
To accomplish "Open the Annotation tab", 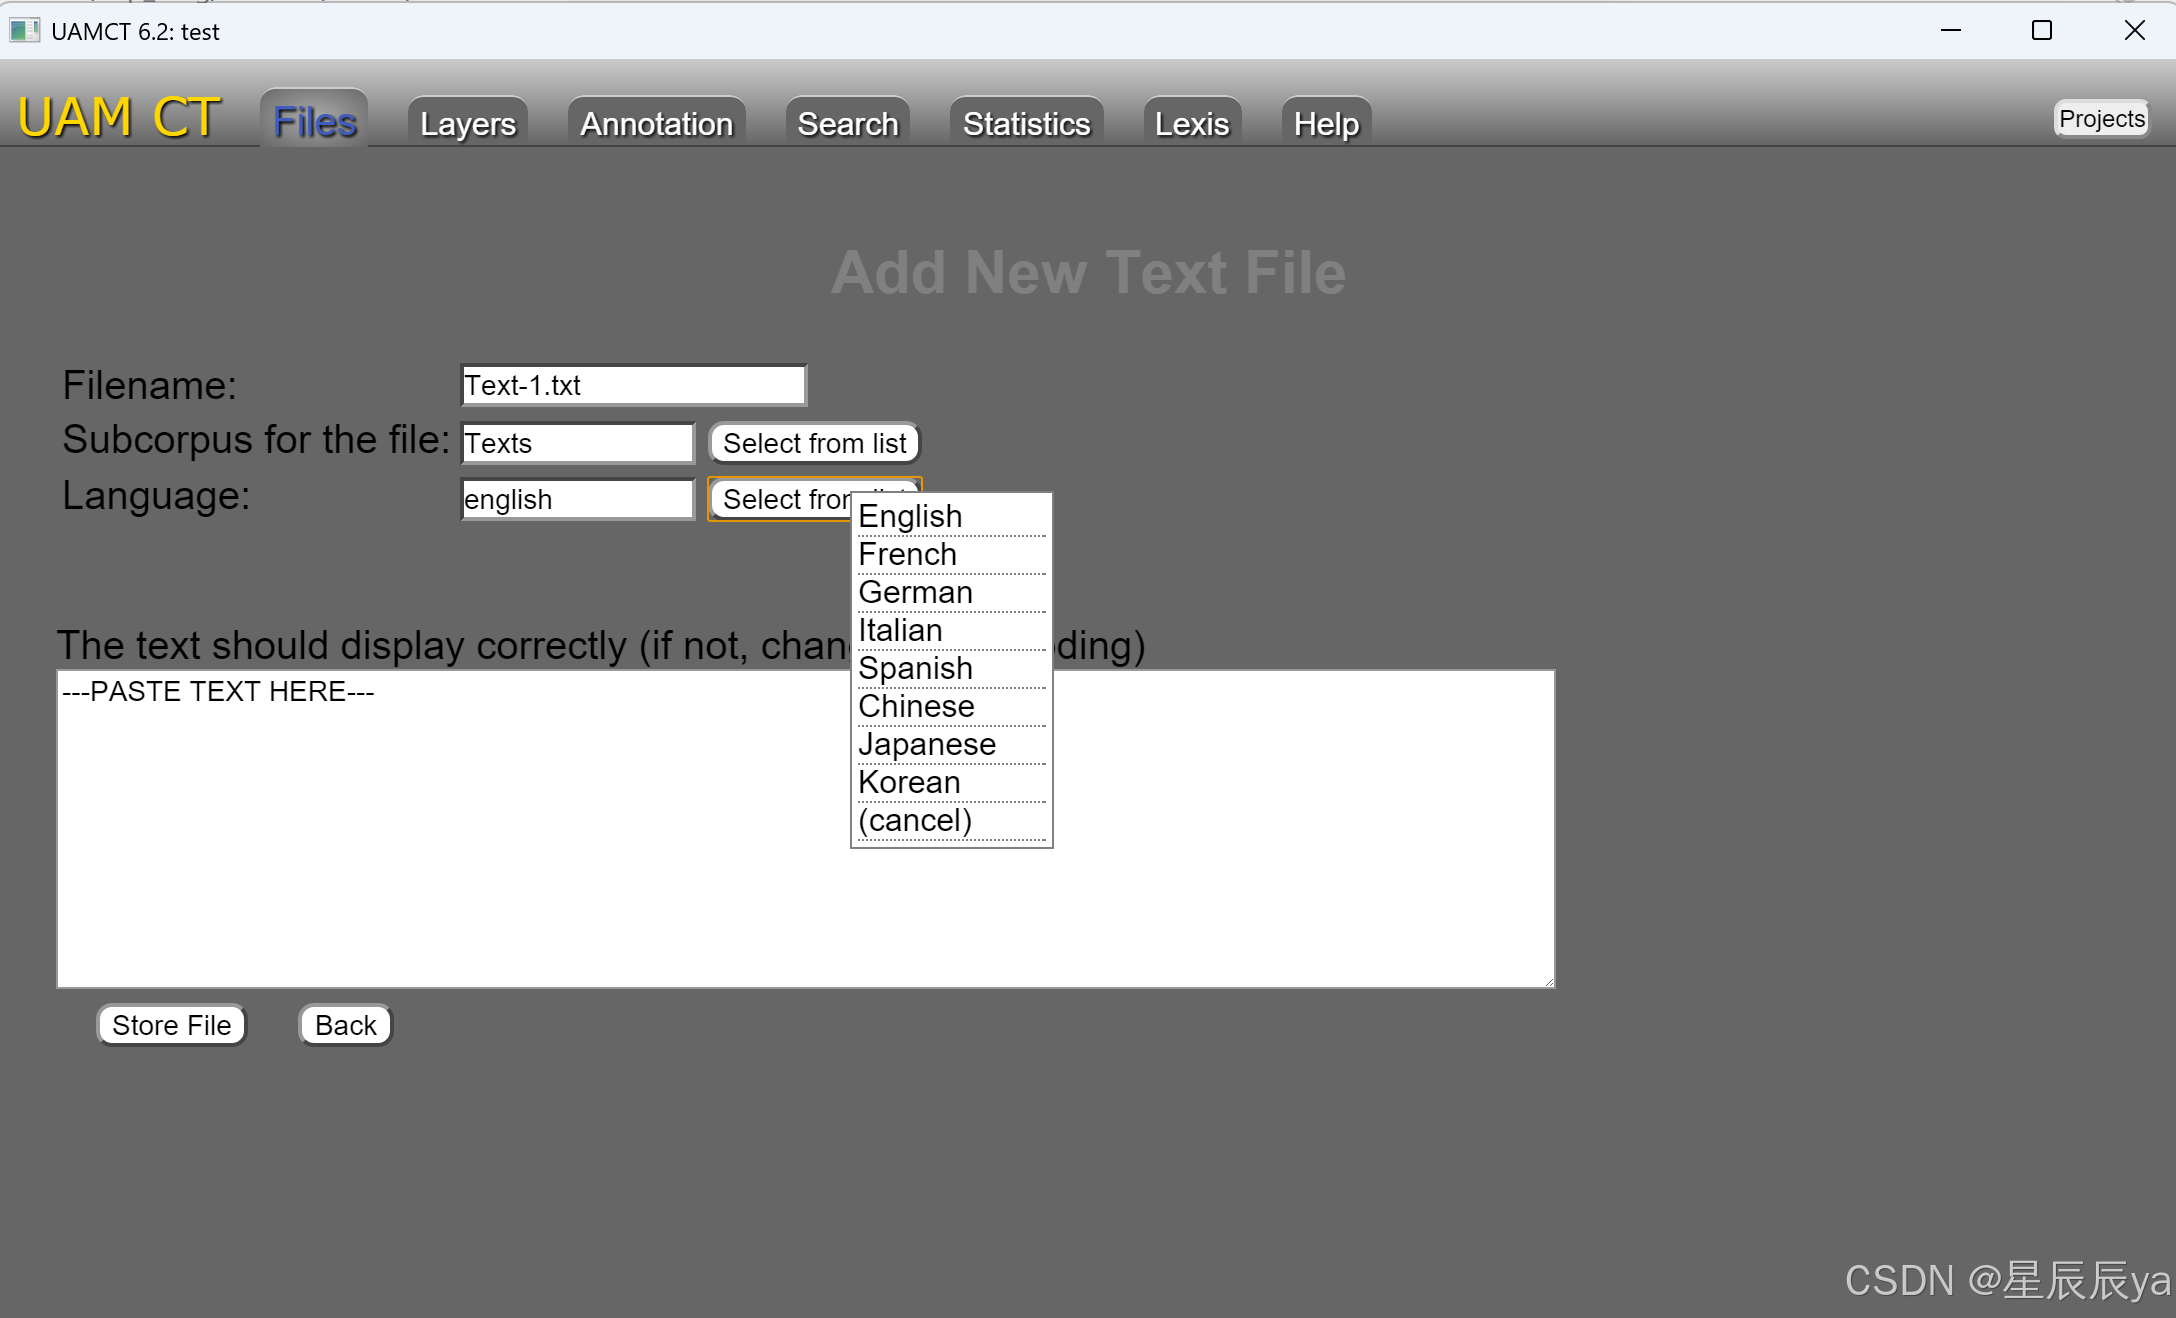I will click(655, 123).
